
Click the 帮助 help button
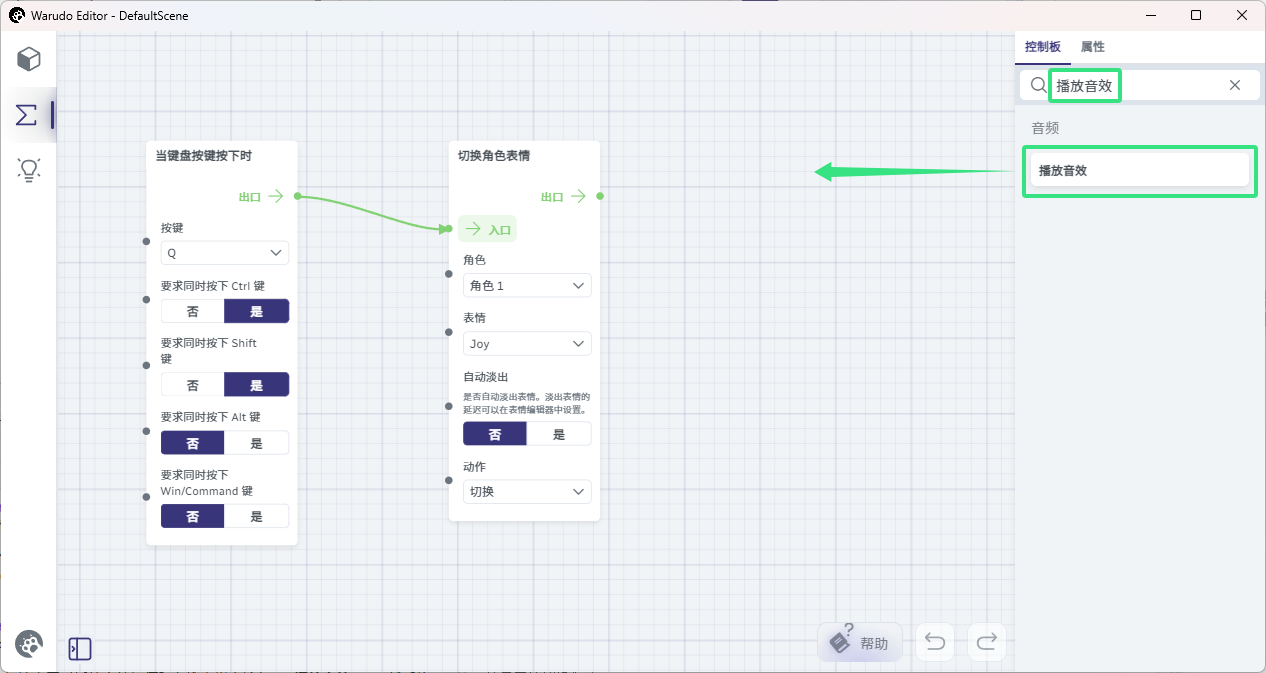[860, 643]
